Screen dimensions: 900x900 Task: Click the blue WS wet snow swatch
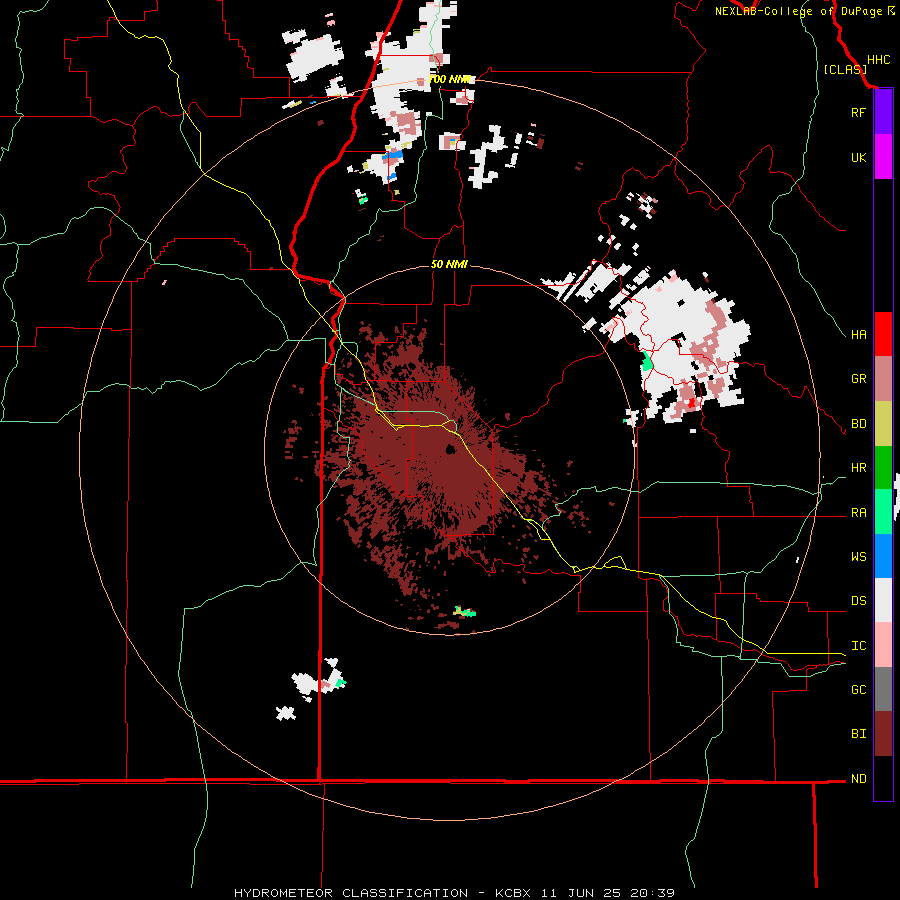[883, 556]
